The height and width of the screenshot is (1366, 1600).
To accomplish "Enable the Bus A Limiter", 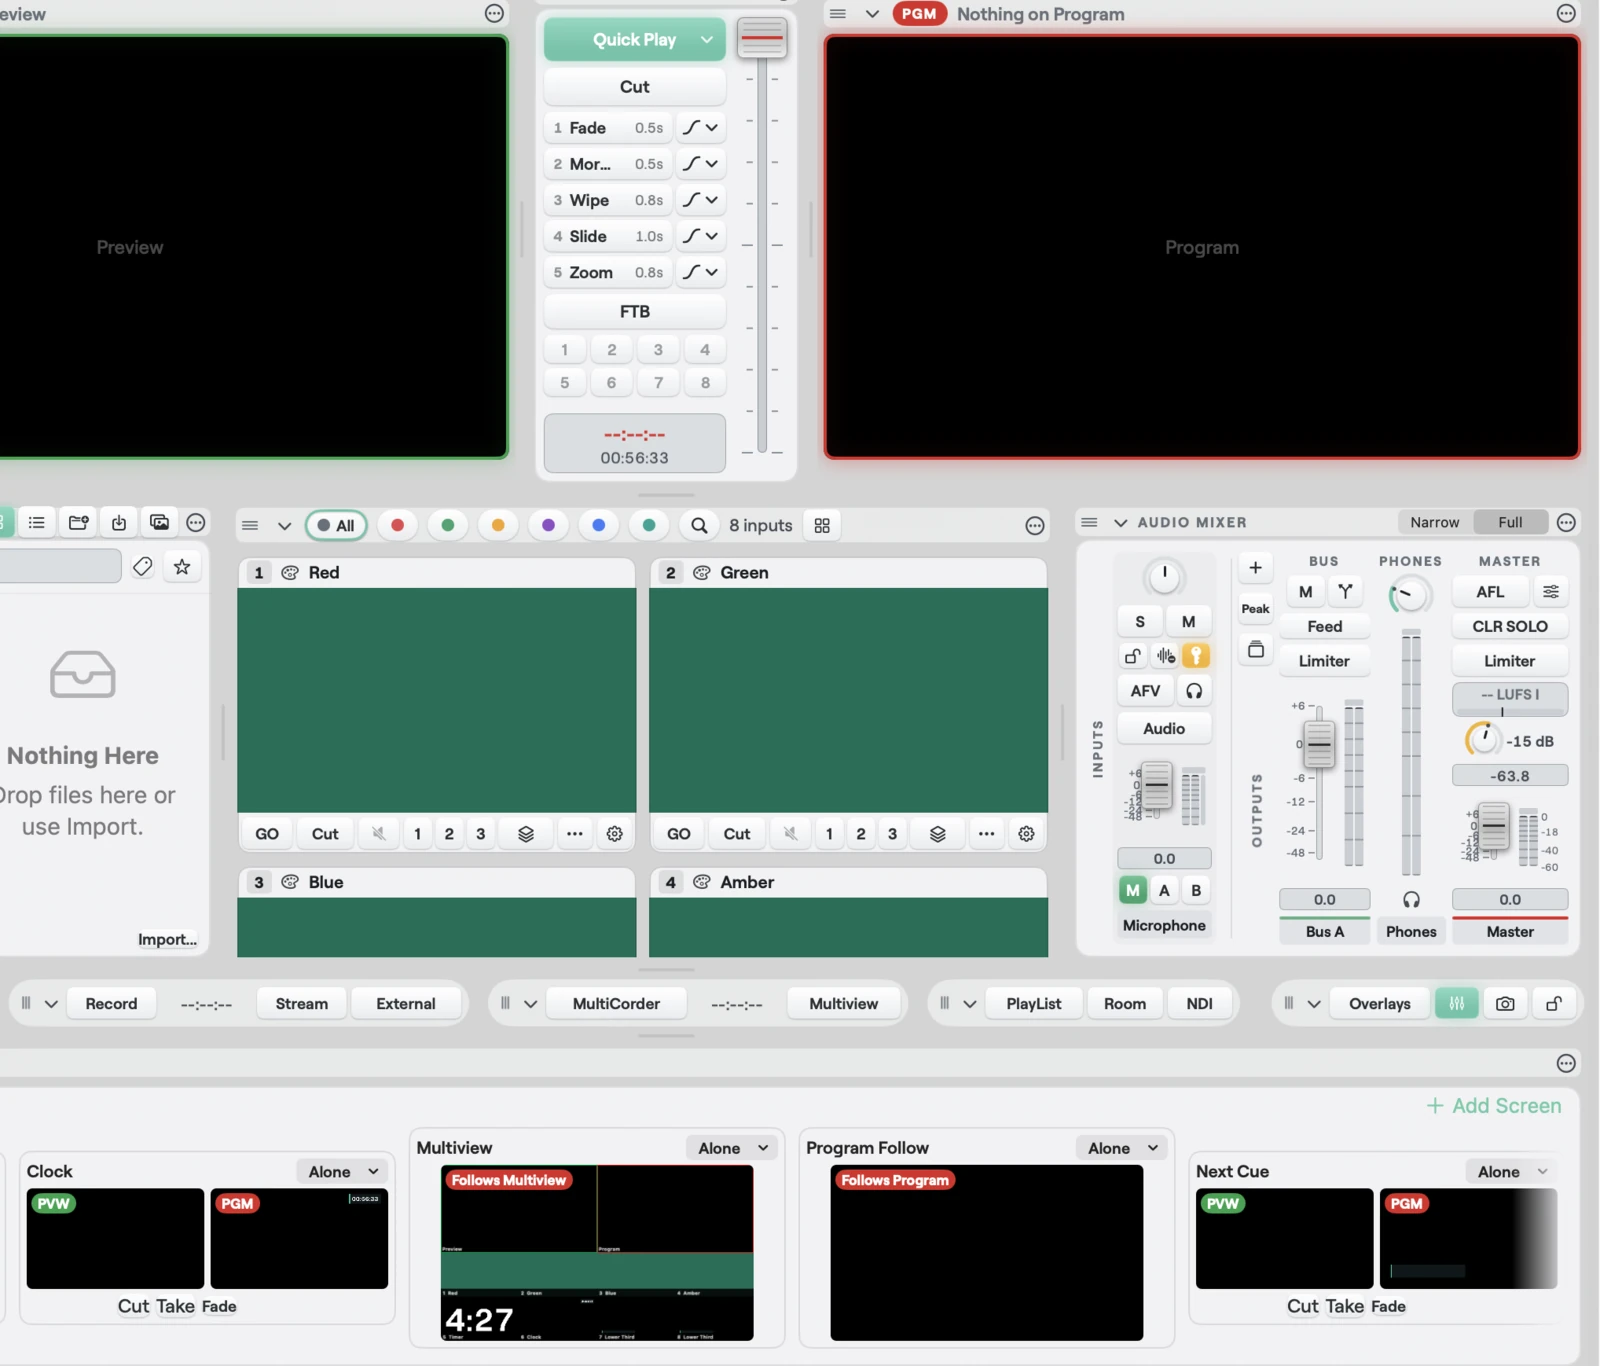I will (x=1324, y=661).
